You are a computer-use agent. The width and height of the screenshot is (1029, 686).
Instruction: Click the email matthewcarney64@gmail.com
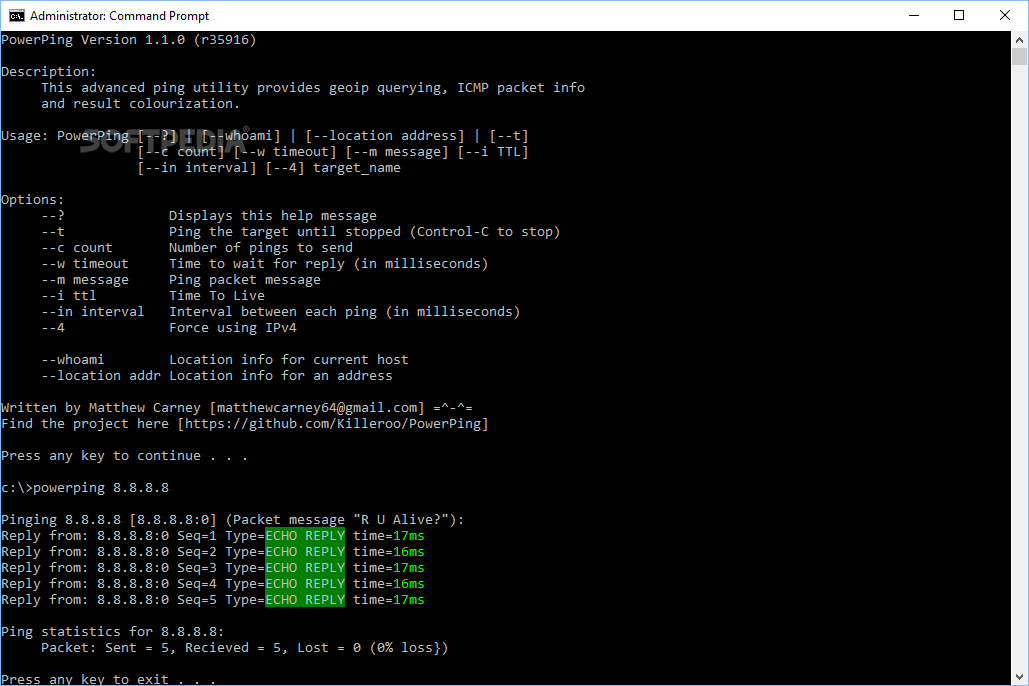tap(317, 408)
